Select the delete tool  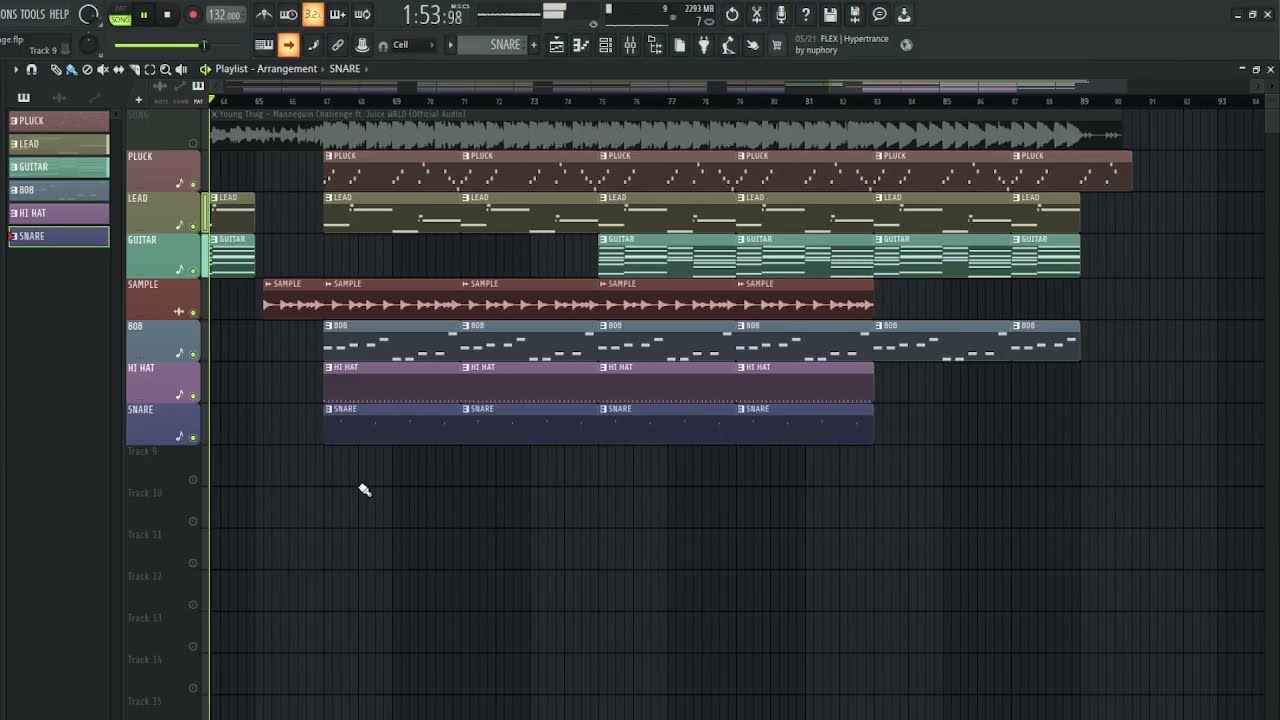pos(87,69)
